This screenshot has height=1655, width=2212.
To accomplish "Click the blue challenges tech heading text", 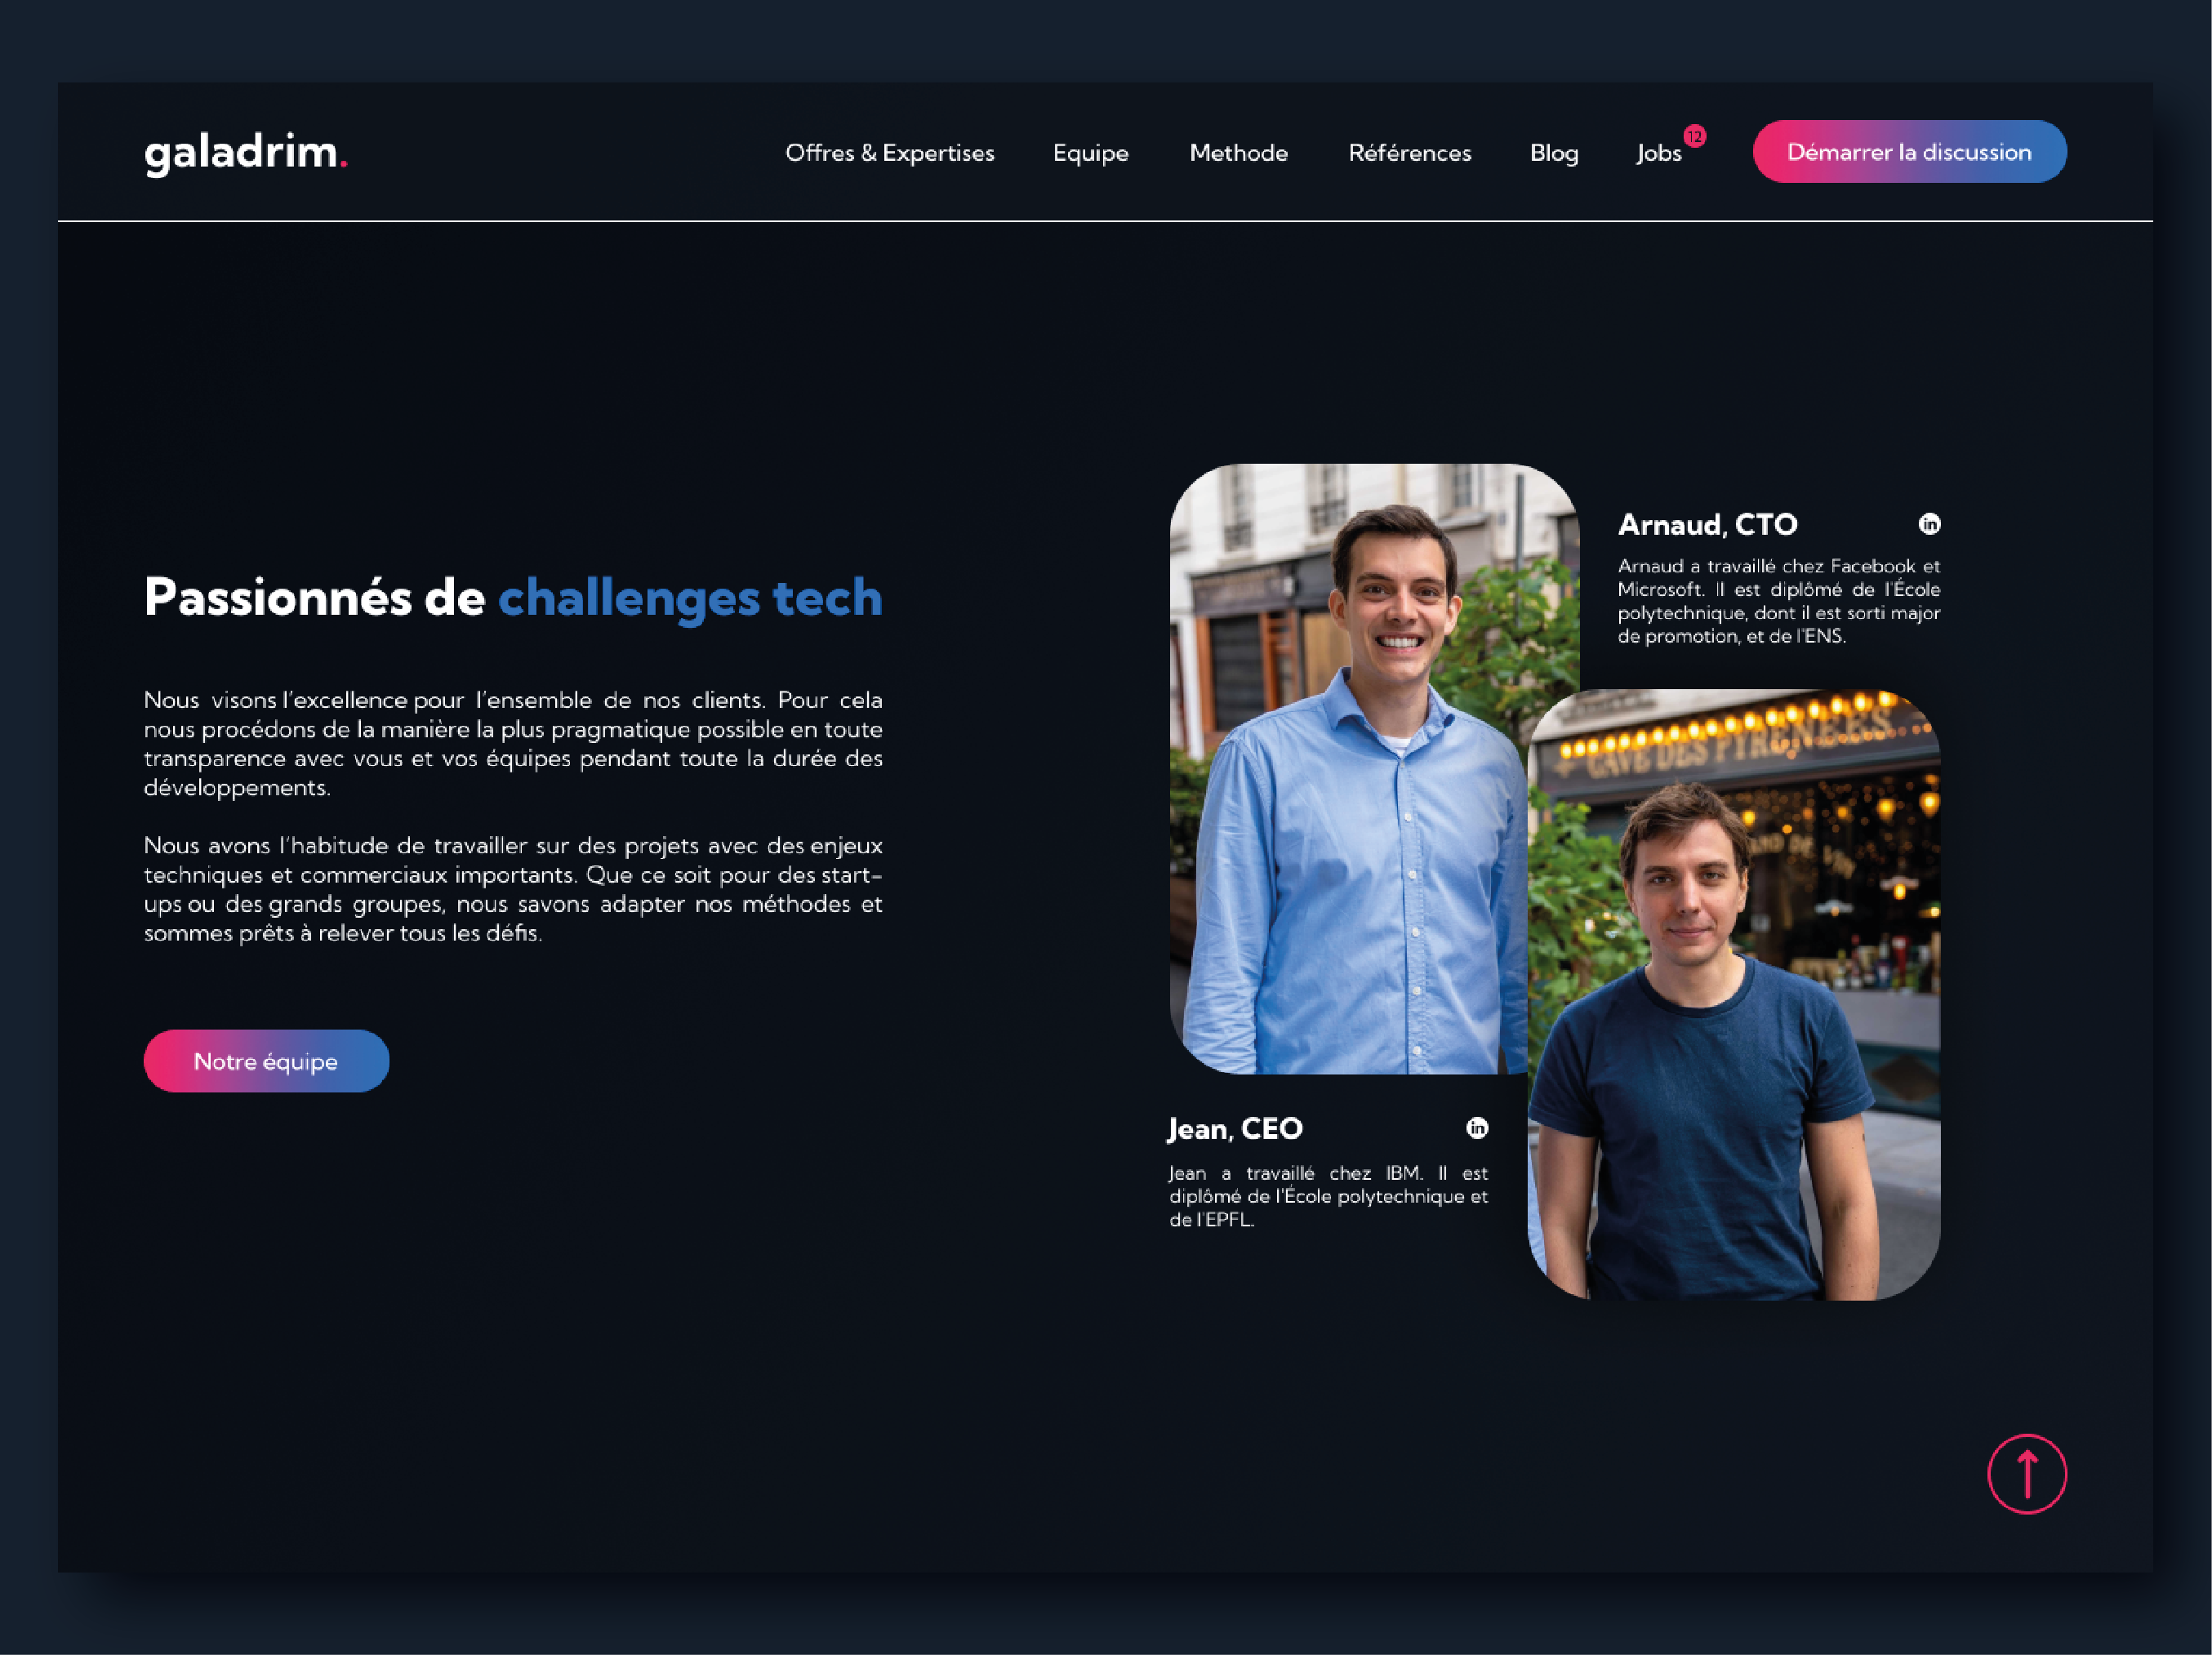I will (x=690, y=598).
